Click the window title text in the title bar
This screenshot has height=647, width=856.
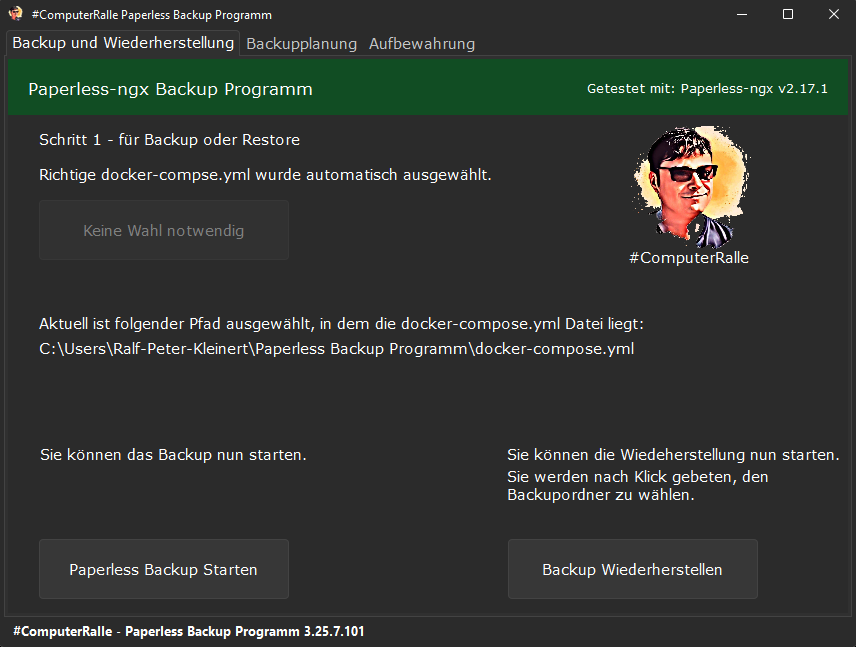(151, 15)
